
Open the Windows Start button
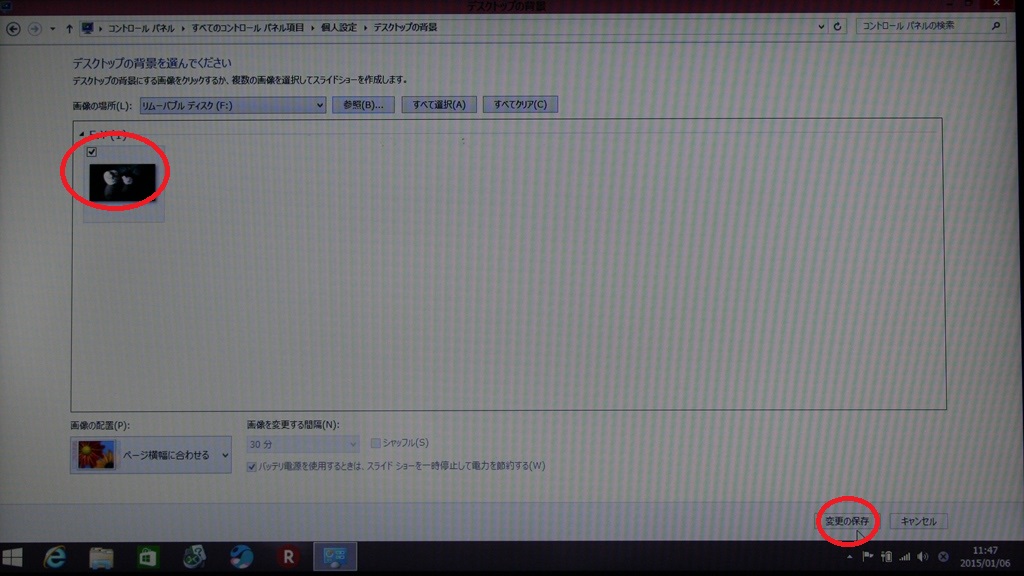tap(12, 557)
